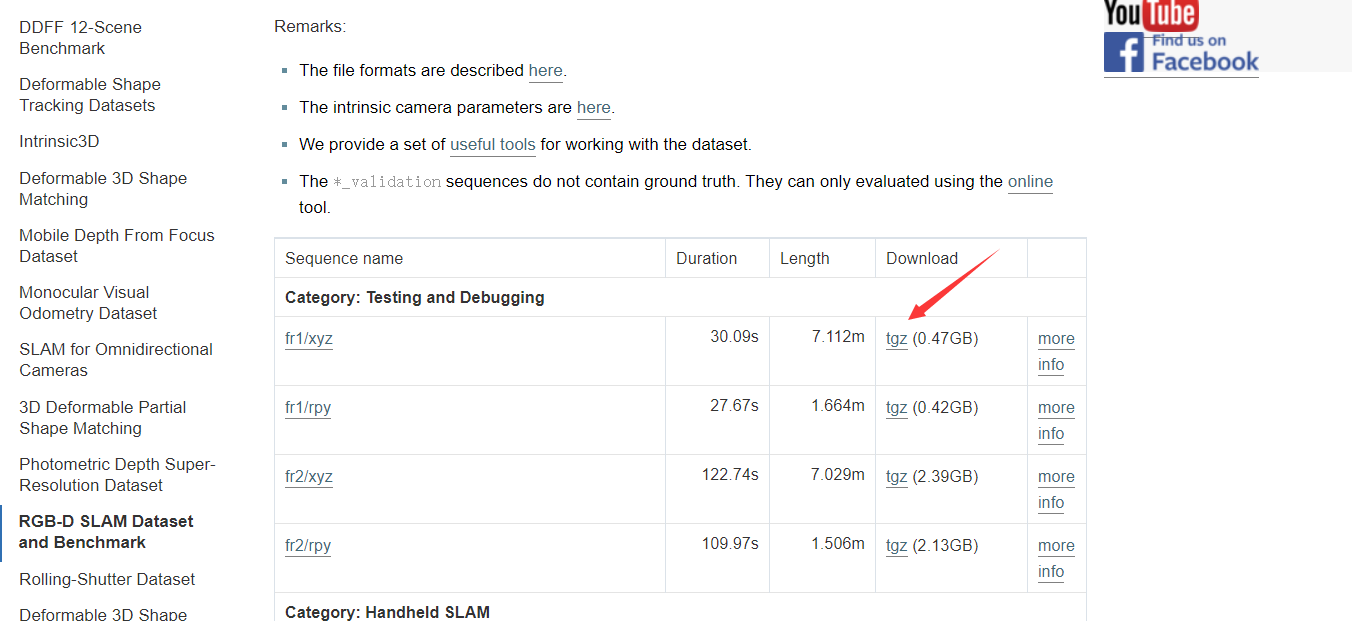The image size is (1365, 621).
Task: Open Rolling-Shutter Dataset sidebar link
Action: coord(107,580)
